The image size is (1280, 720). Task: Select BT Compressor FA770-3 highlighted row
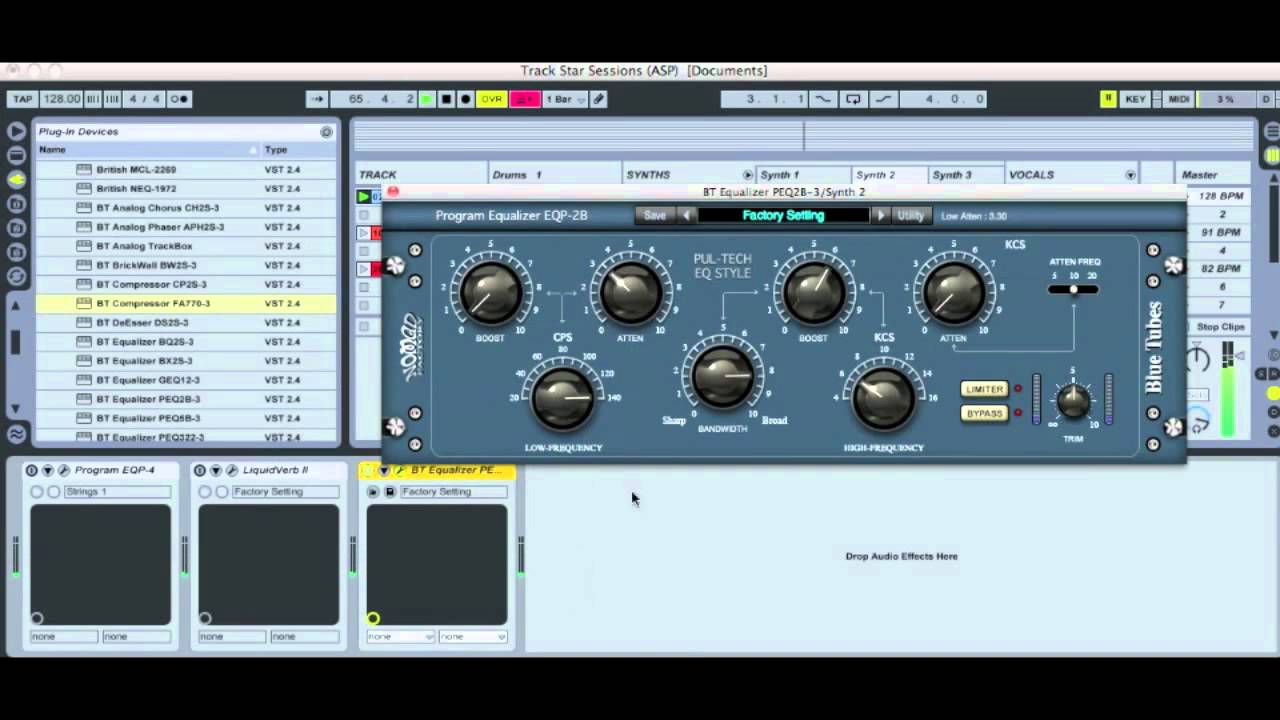[186, 303]
